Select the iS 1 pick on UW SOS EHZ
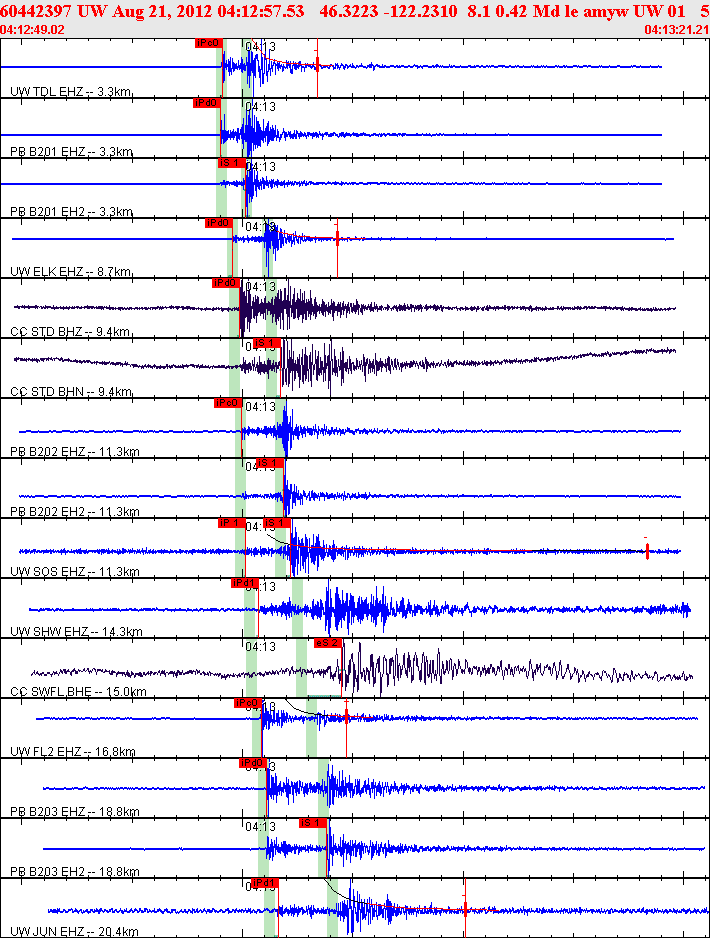The width and height of the screenshot is (710, 938). (x=277, y=523)
